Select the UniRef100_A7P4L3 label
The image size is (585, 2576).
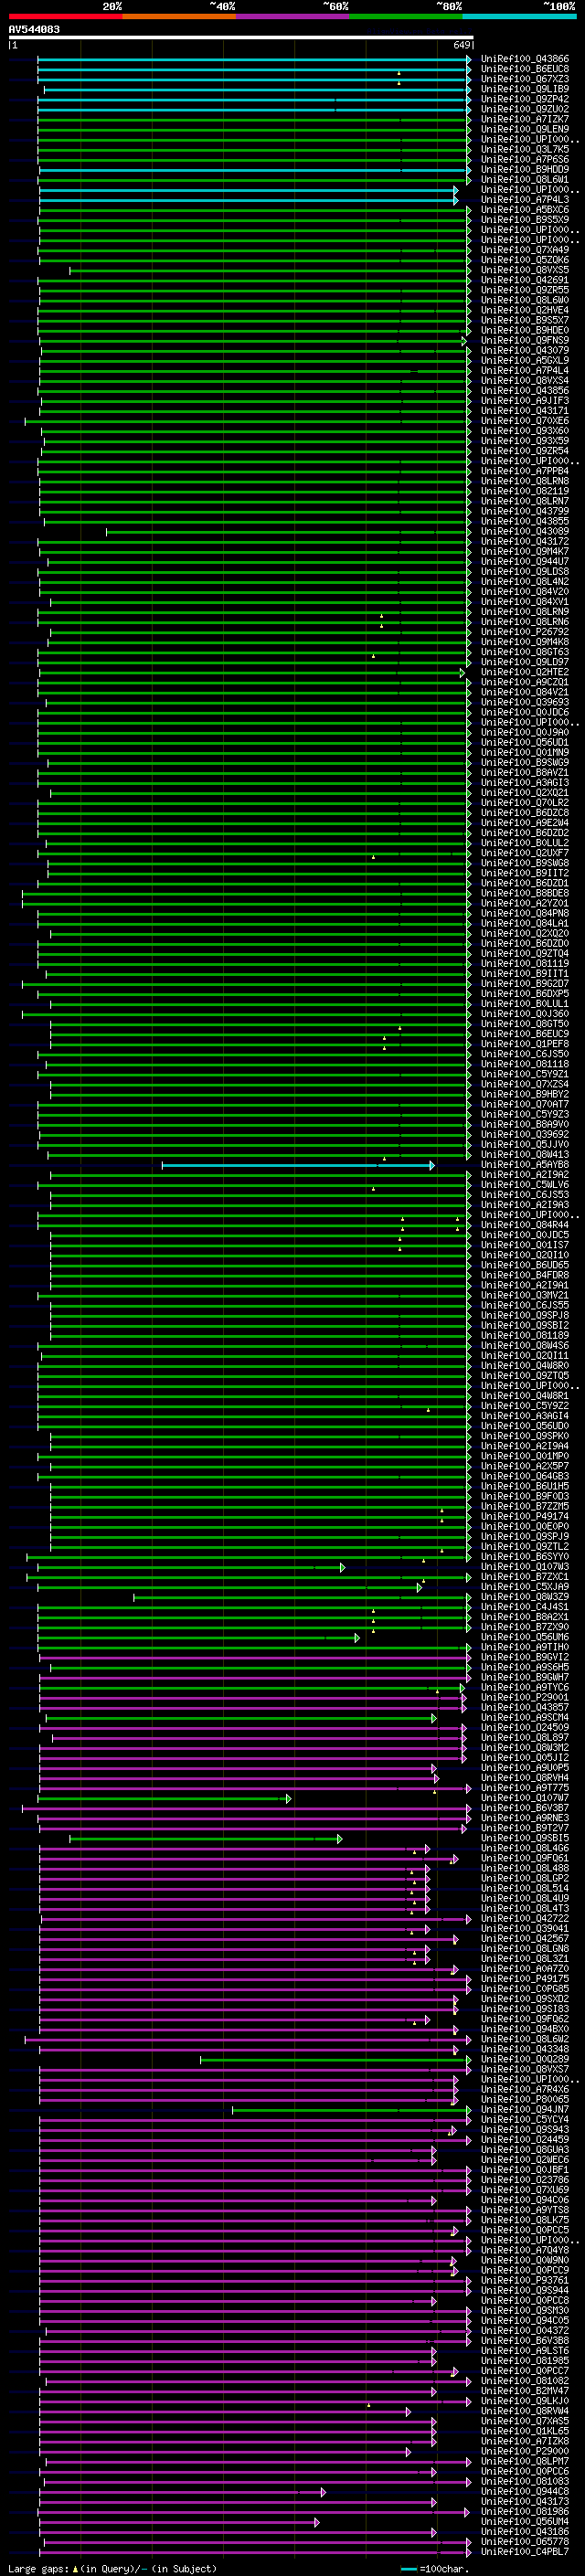pyautogui.click(x=525, y=200)
